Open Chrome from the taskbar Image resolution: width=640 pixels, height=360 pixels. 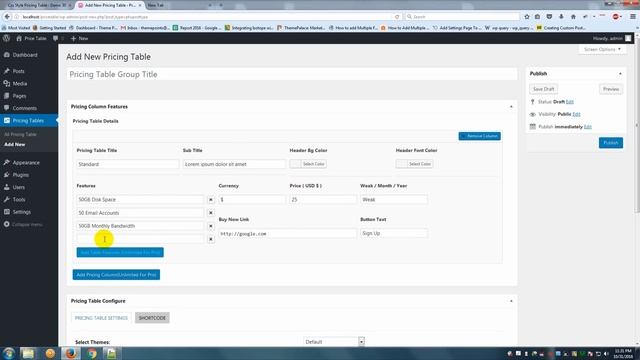(x=92, y=353)
